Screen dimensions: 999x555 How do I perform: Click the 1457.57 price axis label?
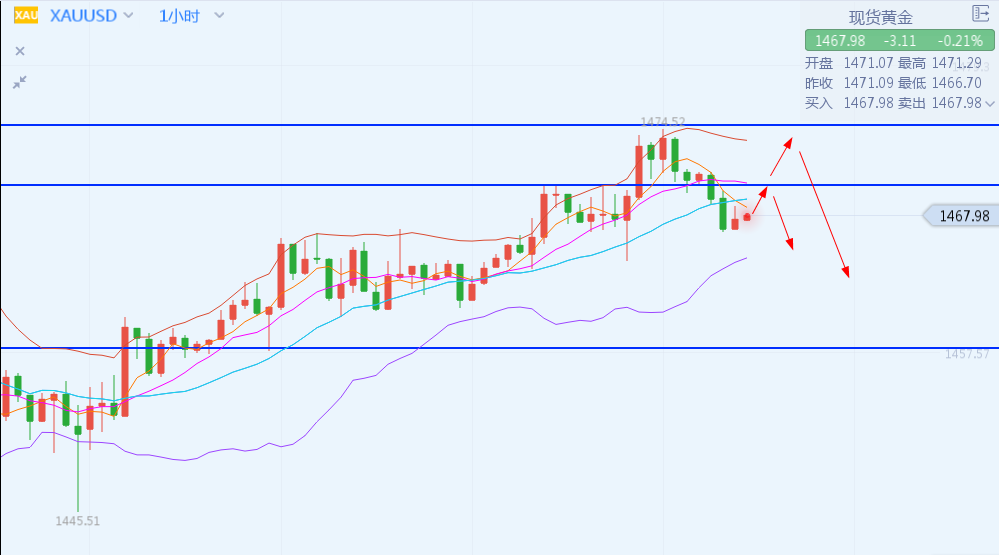coord(966,354)
